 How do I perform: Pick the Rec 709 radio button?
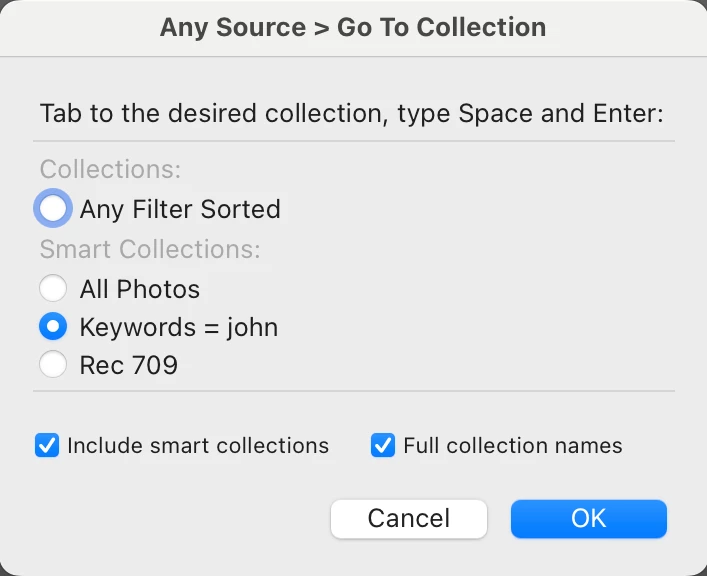coord(53,365)
